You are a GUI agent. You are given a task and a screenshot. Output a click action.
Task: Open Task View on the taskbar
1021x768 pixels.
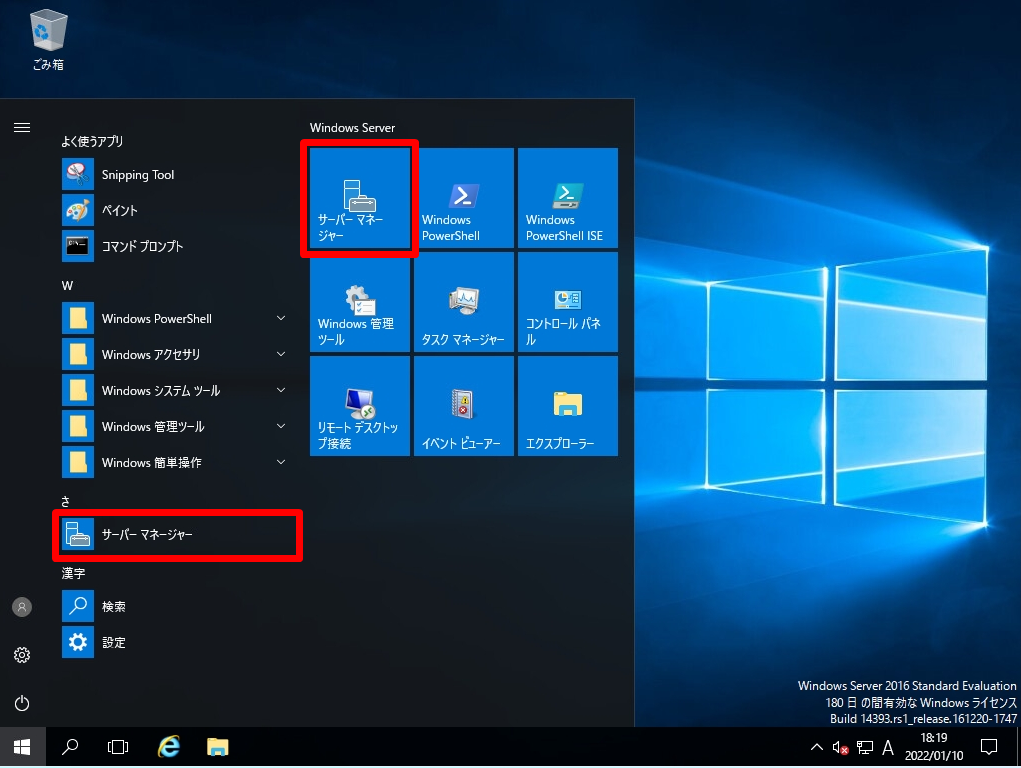click(118, 747)
